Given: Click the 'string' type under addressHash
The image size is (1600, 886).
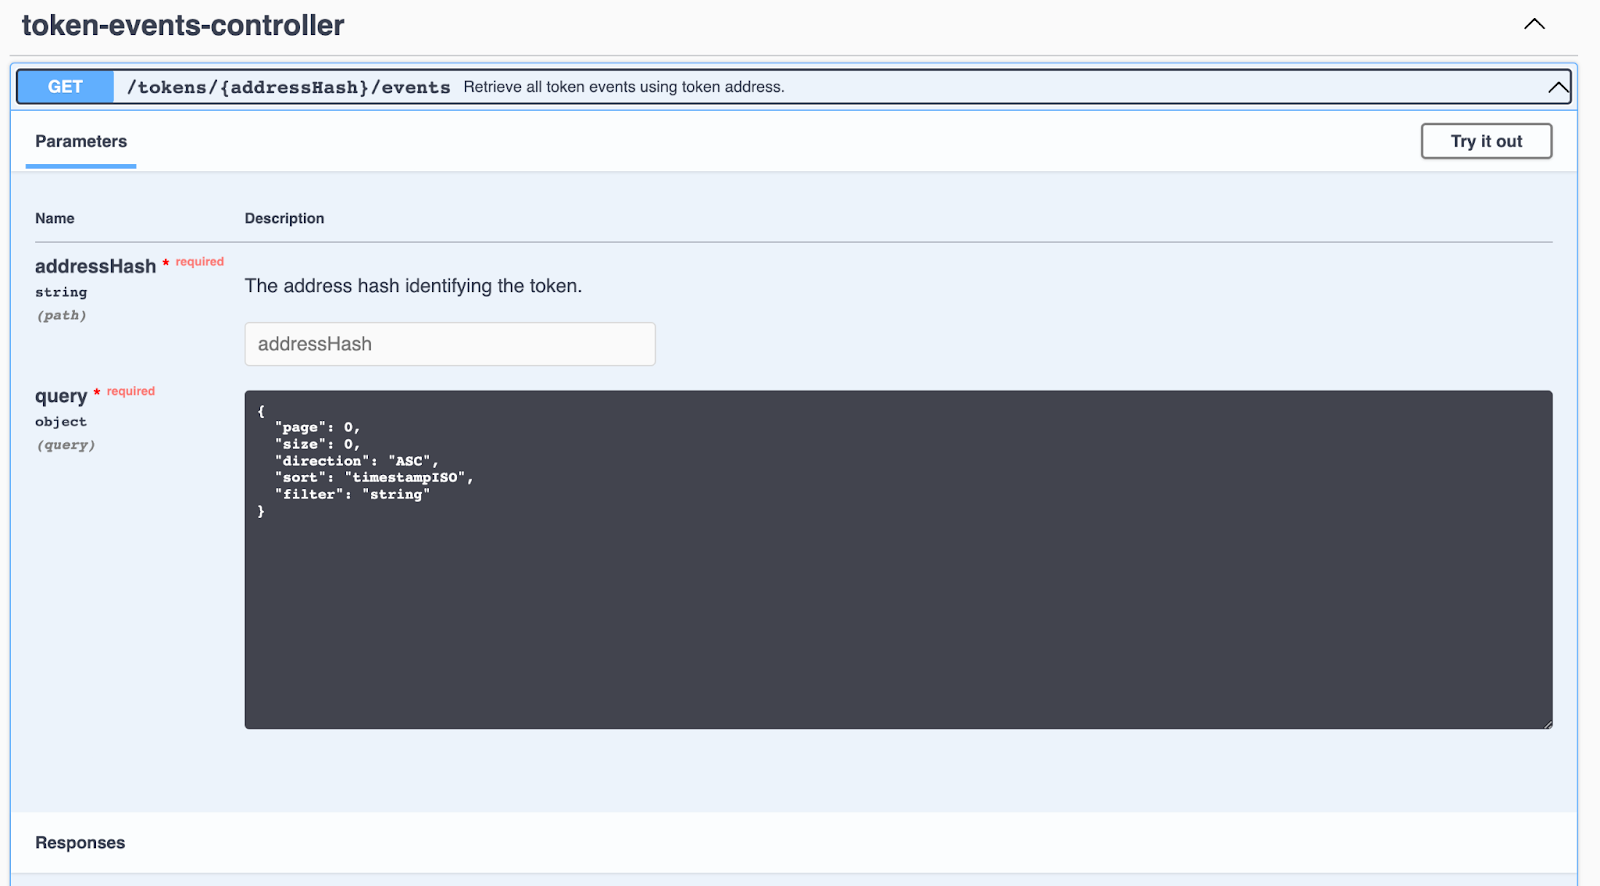Looking at the screenshot, I should click(x=61, y=292).
